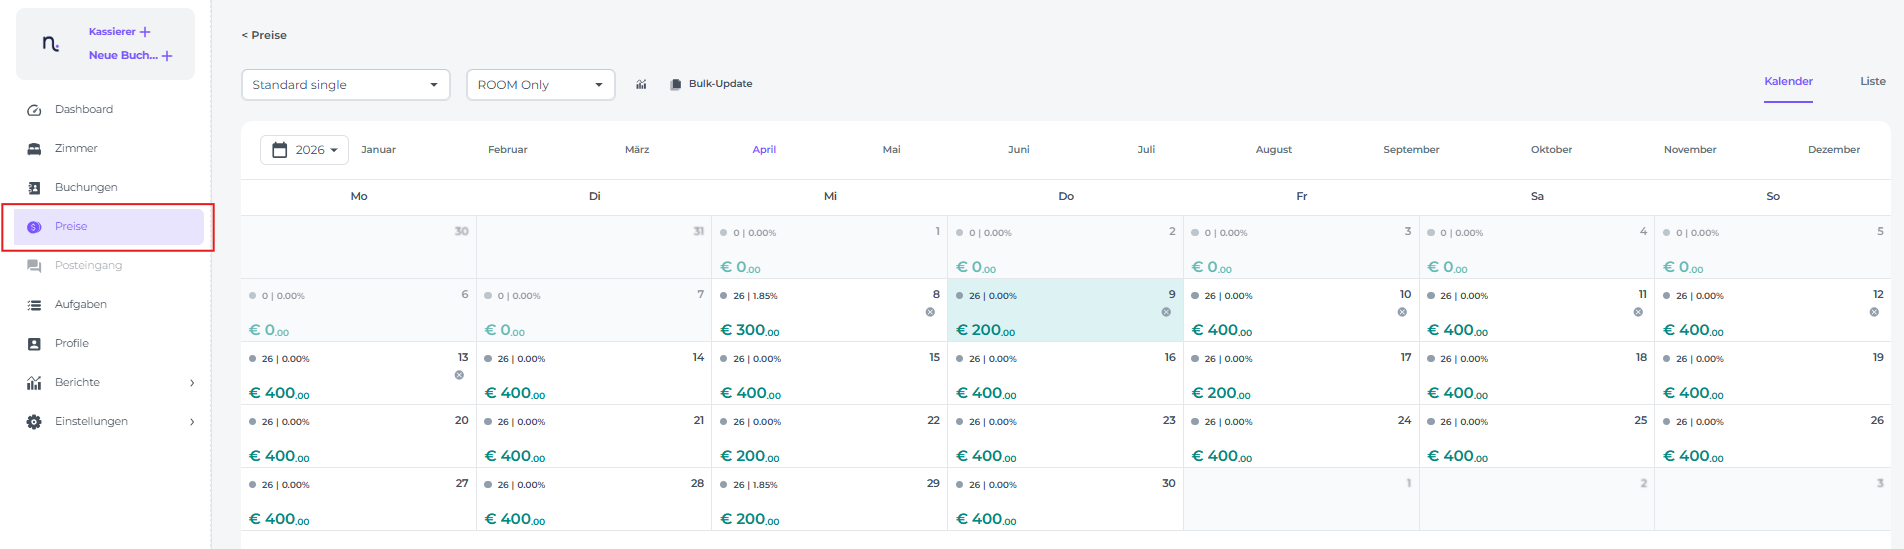Click the Aufgaben list icon

pyautogui.click(x=34, y=305)
